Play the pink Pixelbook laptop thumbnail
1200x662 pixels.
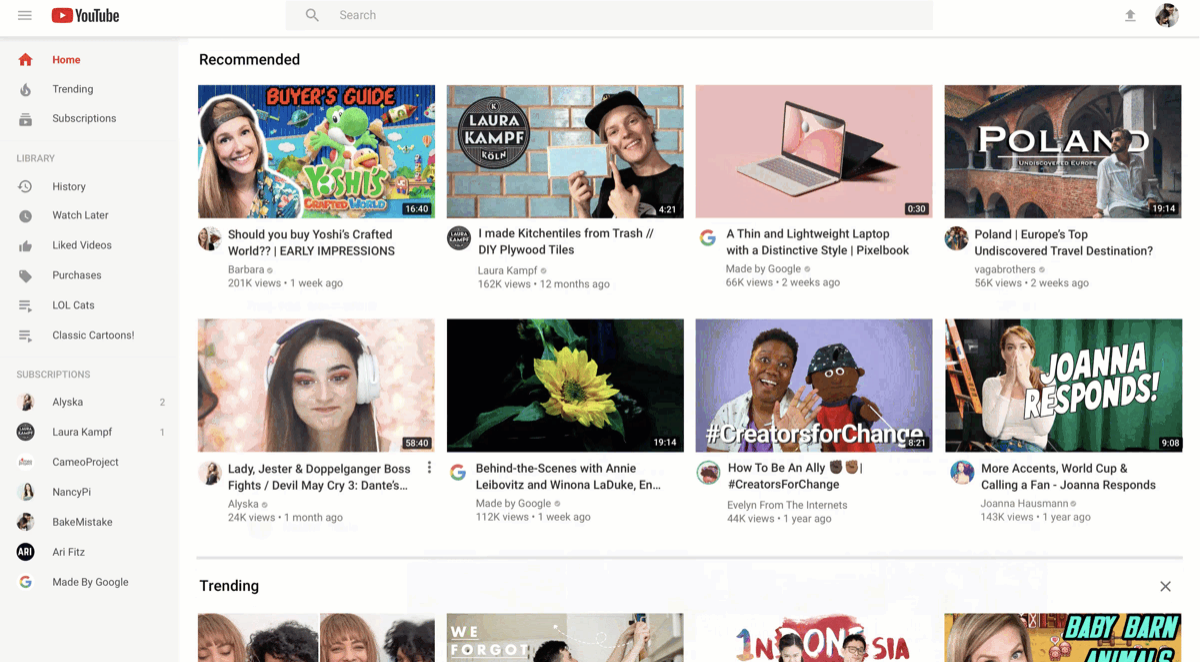coord(814,151)
